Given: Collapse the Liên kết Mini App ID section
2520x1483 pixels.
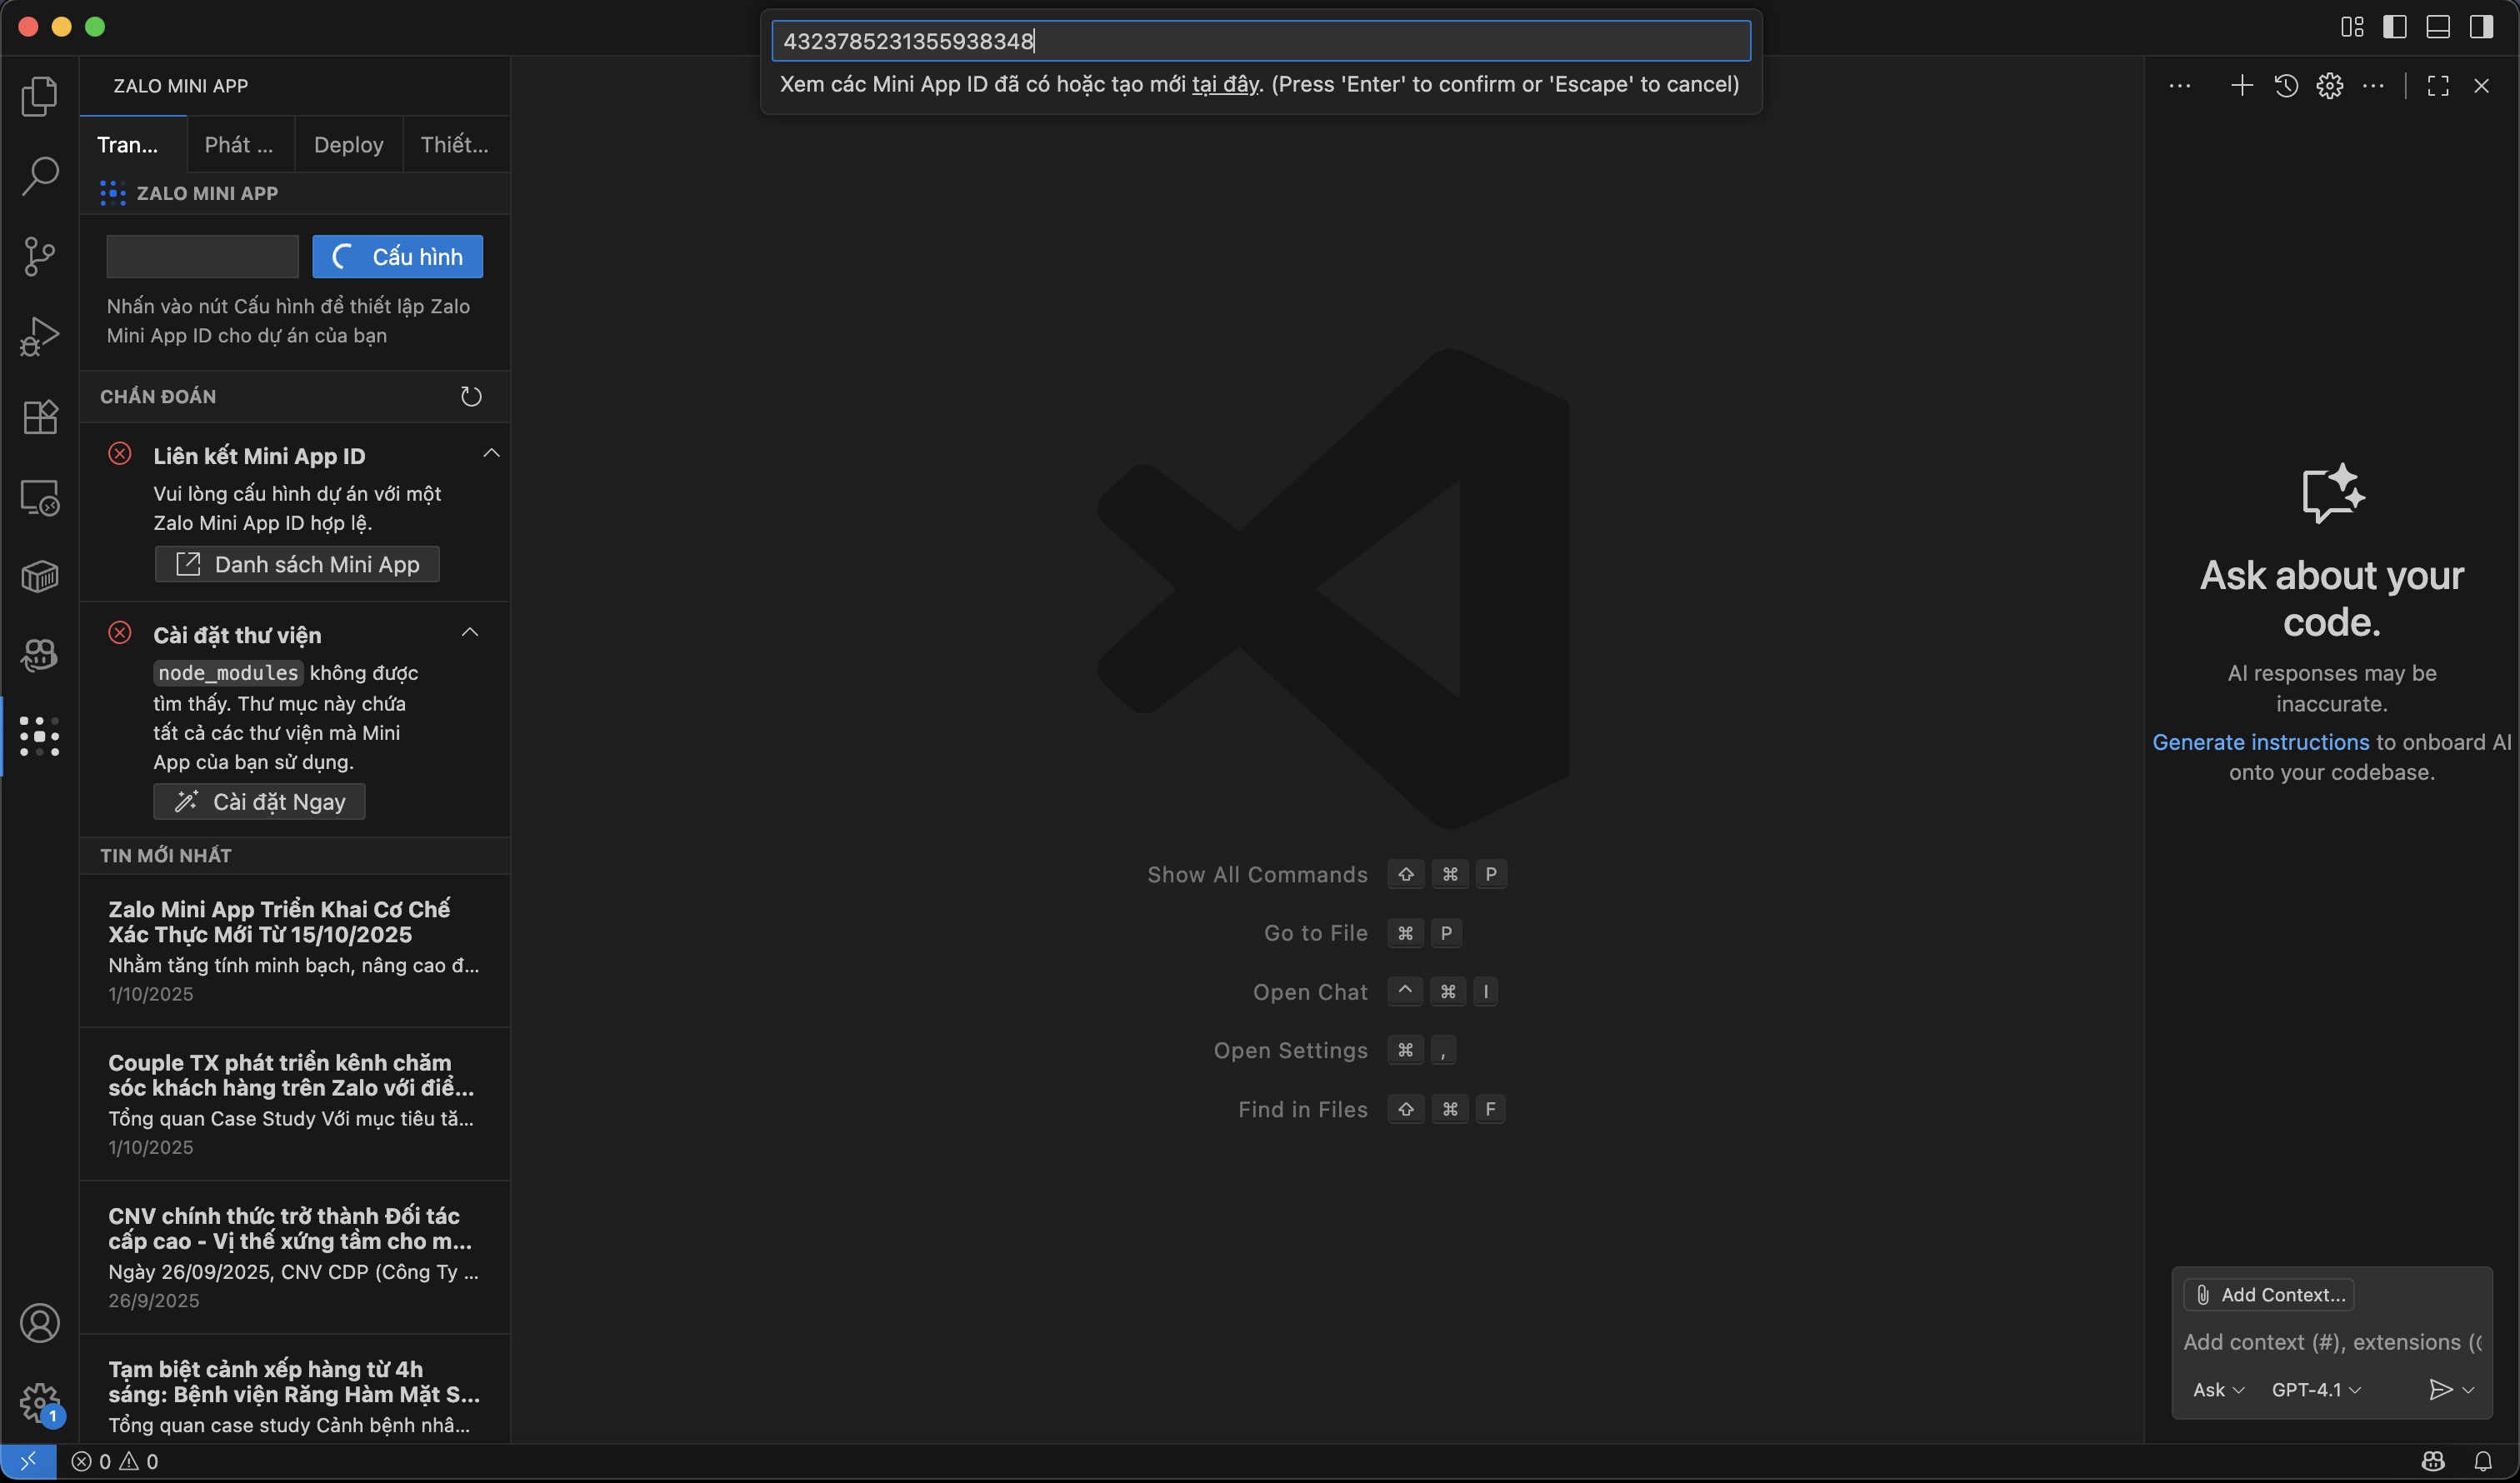Looking at the screenshot, I should pos(491,453).
